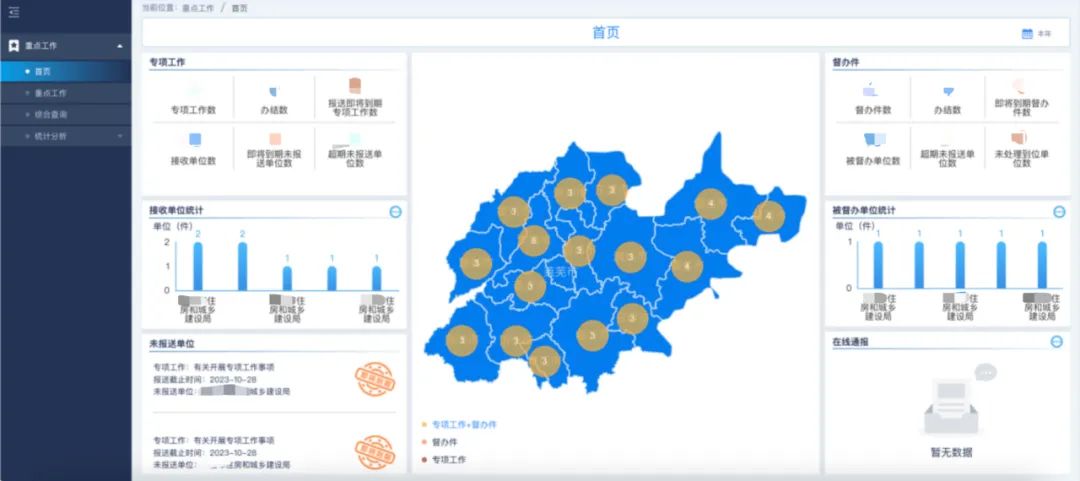Screen dimensions: 1080x481
Task: Collapse the sidebar with the hamburger icon
Action: pos(14,12)
